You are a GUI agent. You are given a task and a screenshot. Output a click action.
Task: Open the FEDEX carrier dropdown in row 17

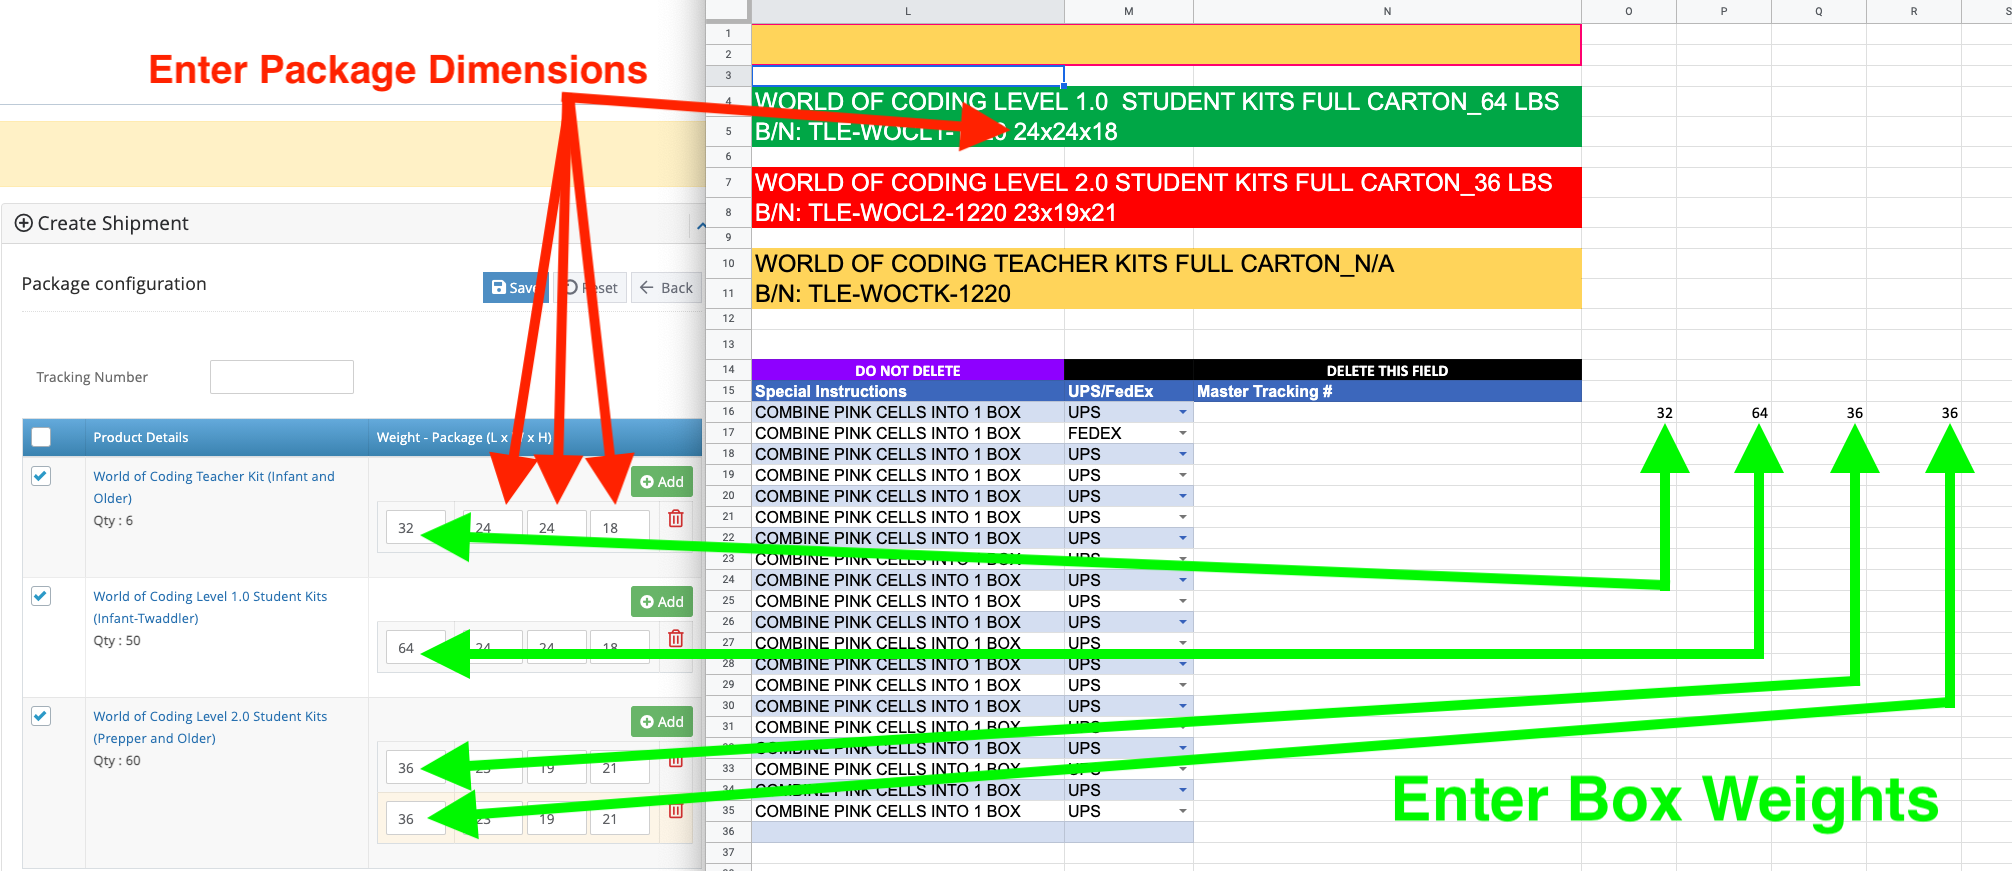click(1183, 433)
